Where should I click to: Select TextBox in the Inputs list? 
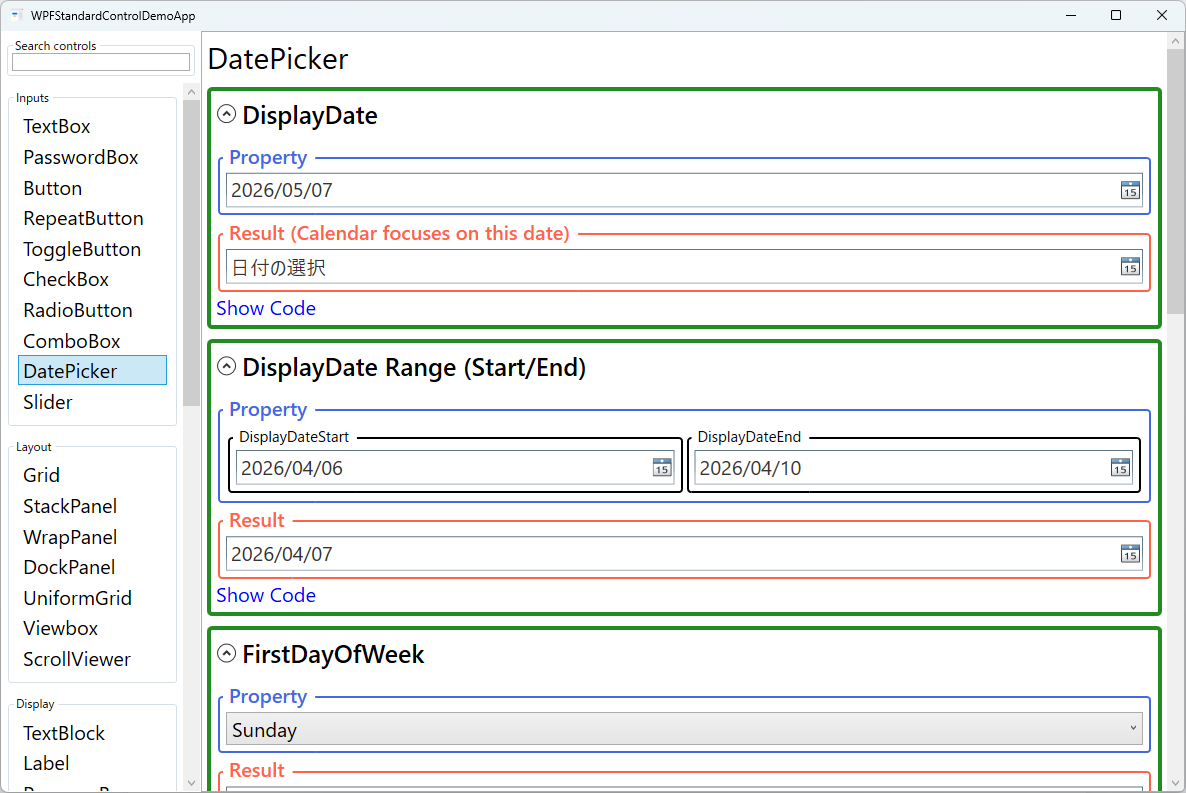tap(92, 126)
